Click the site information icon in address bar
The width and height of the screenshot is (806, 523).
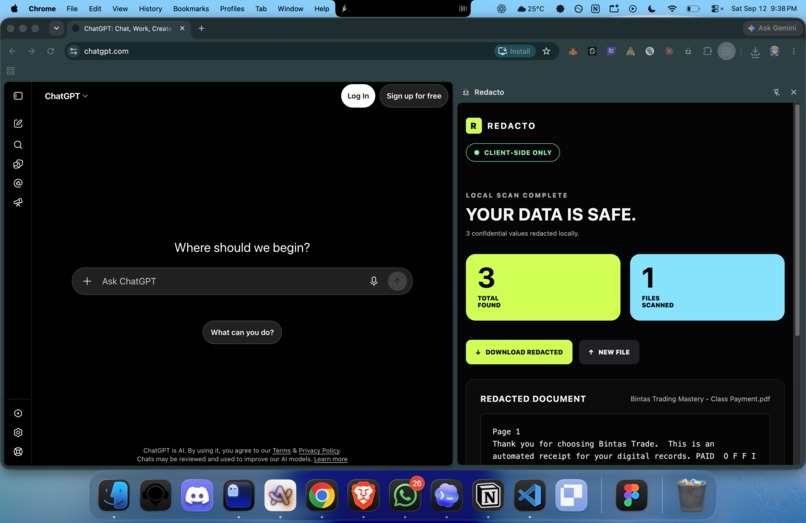[x=74, y=51]
